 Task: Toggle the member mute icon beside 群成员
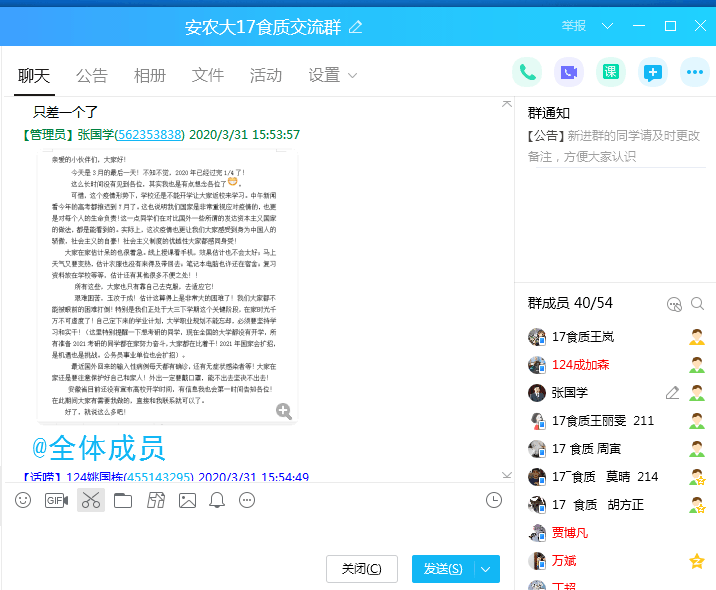coord(674,304)
